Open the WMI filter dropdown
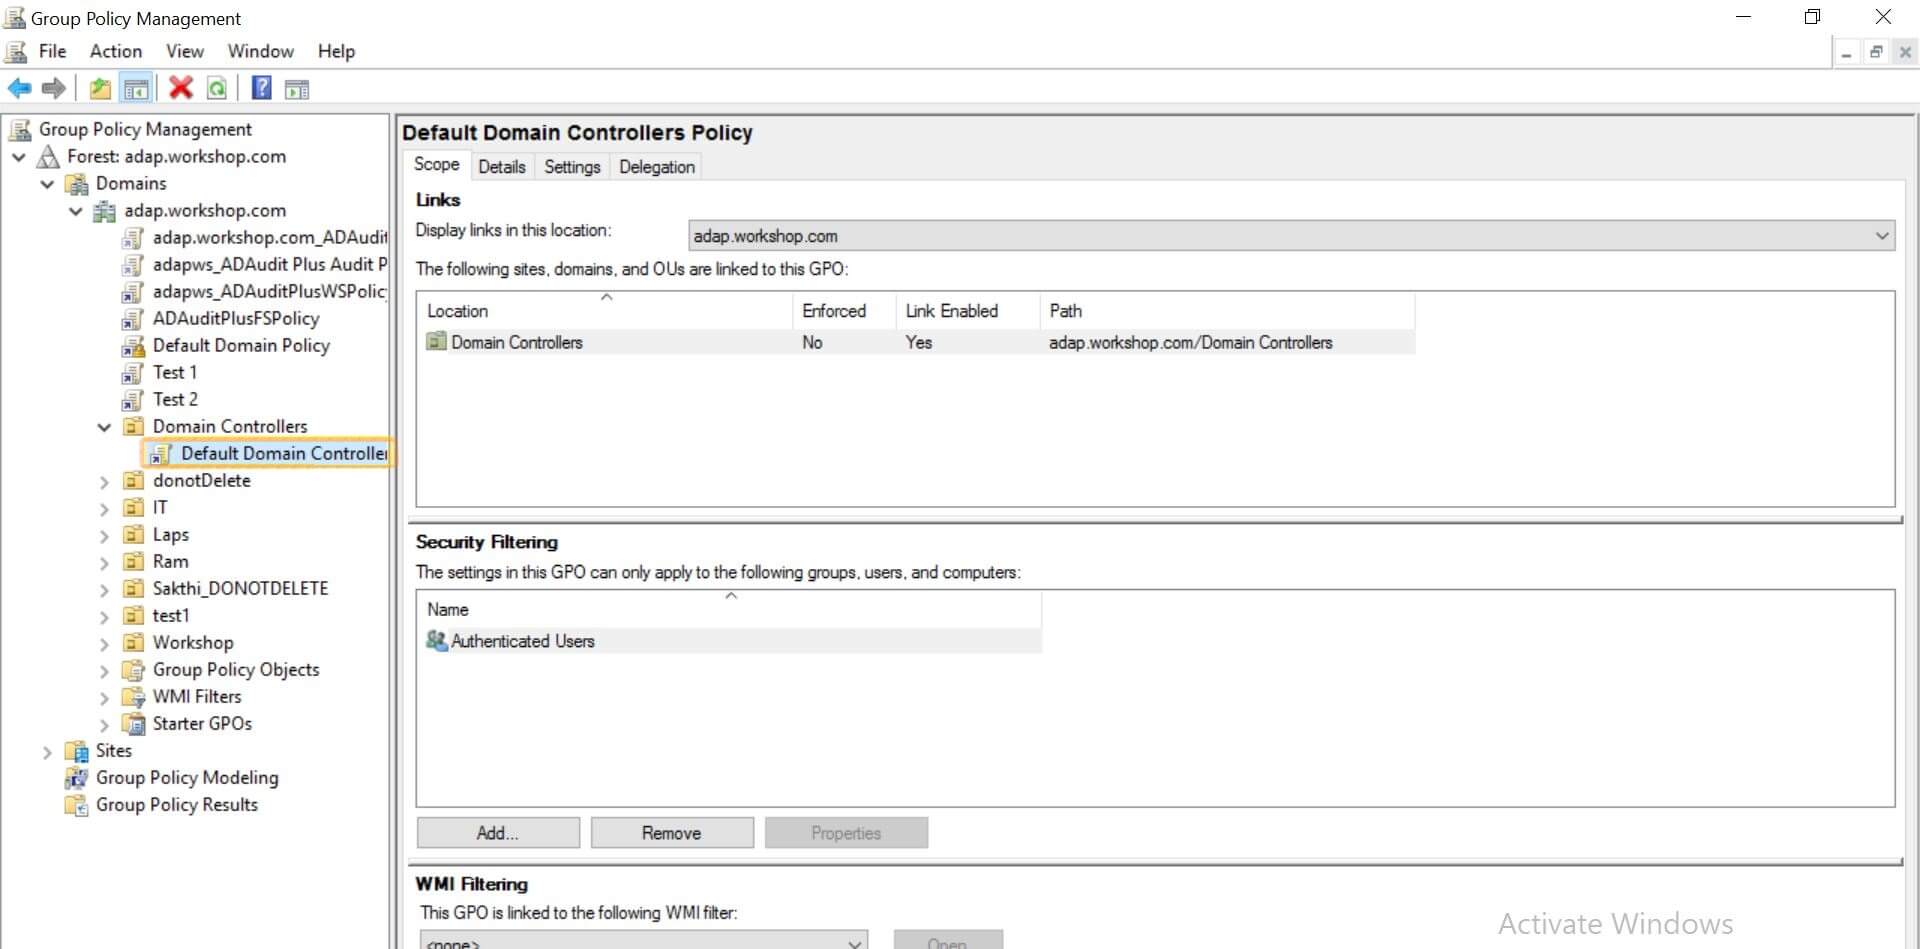Viewport: 1920px width, 949px height. pyautogui.click(x=854, y=942)
